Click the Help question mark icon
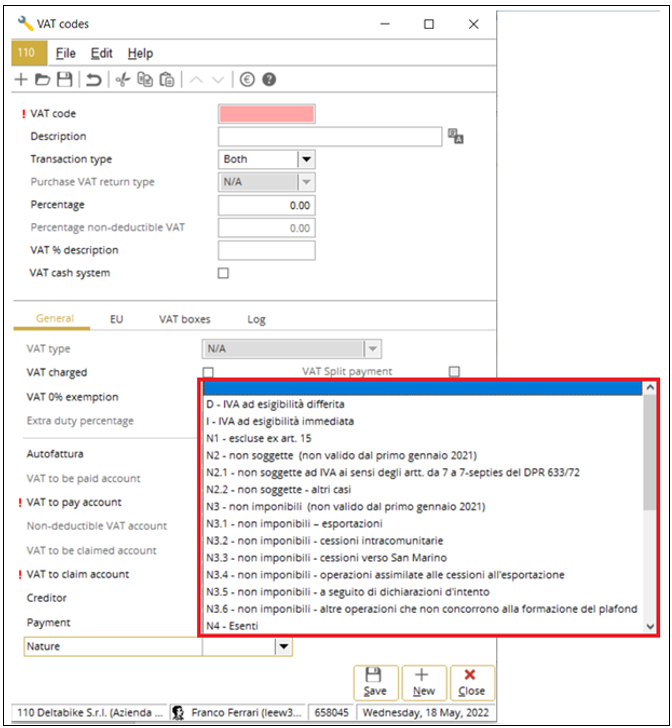The width and height of the screenshot is (672, 728). point(269,80)
